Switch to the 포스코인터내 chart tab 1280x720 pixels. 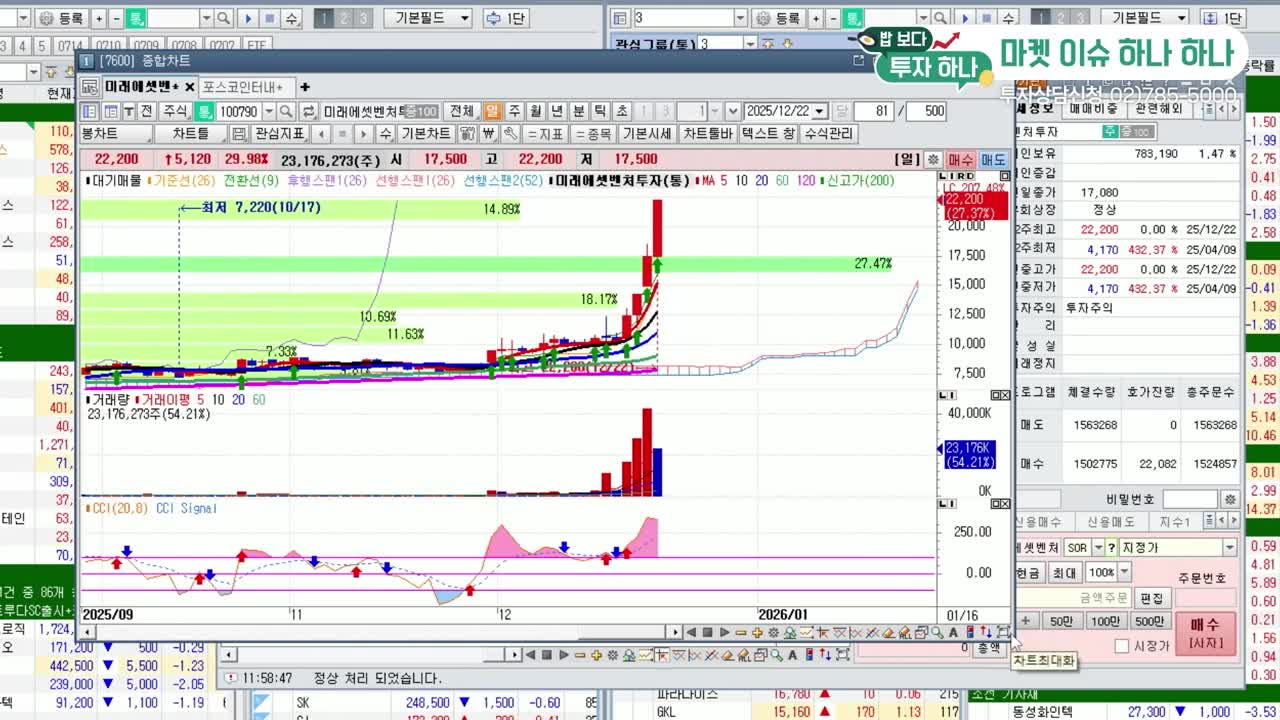243,87
